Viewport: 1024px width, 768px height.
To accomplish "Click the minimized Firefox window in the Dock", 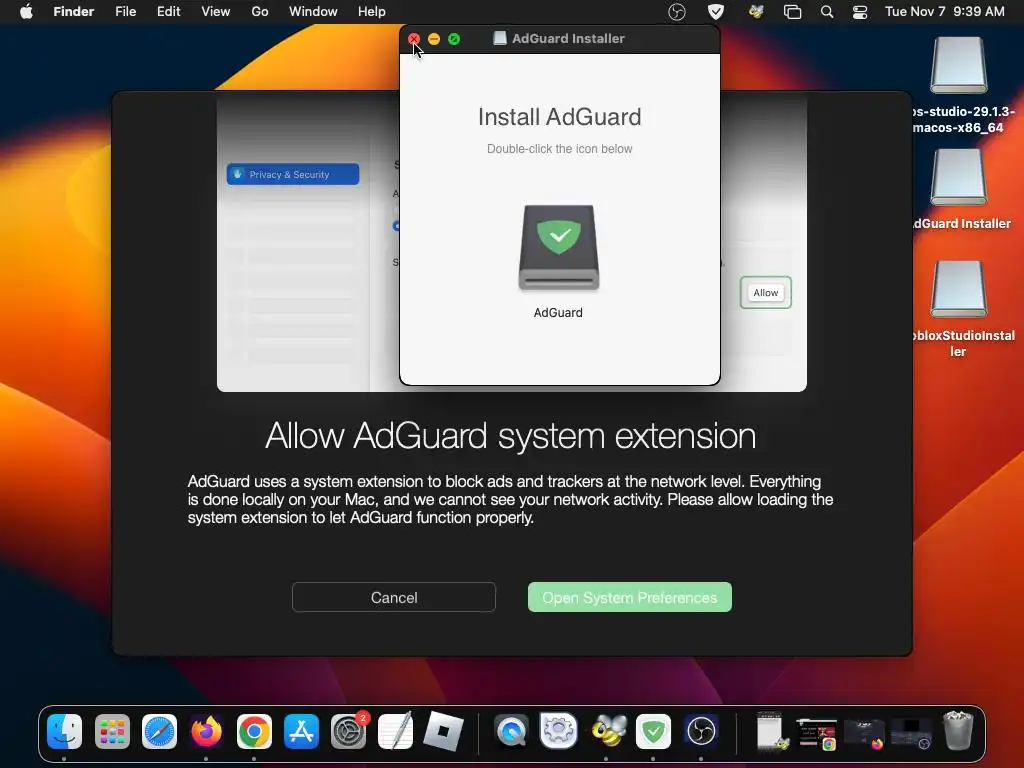I will point(864,733).
